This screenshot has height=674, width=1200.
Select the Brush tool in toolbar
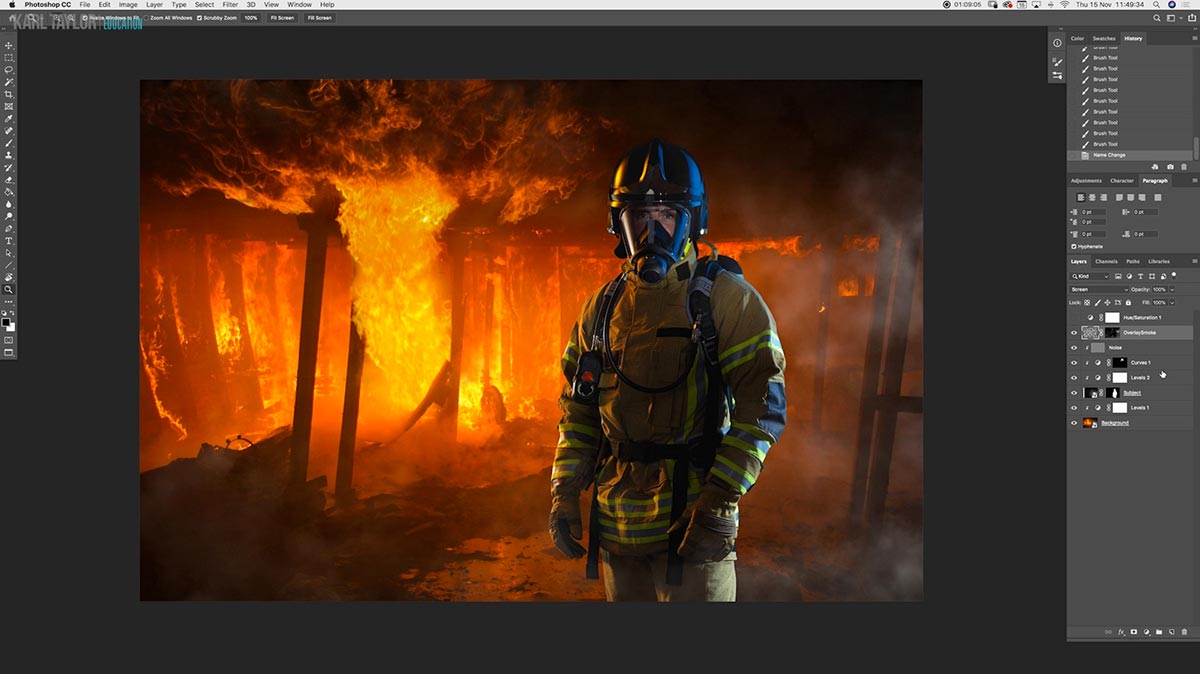(x=8, y=142)
